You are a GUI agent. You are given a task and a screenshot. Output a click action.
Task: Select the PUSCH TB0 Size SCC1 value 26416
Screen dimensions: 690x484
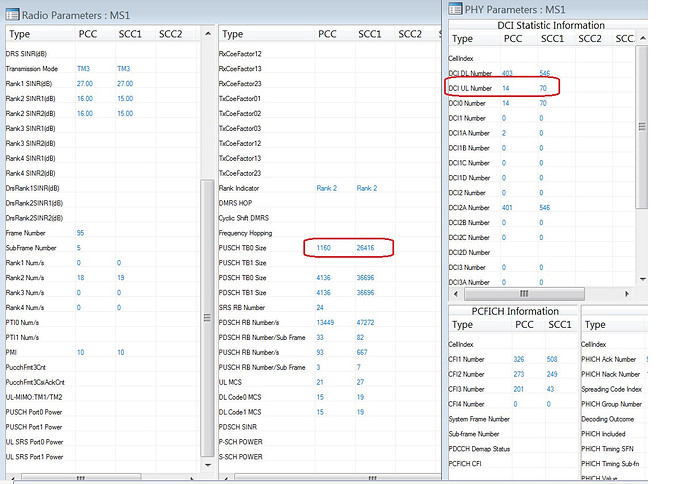point(365,248)
